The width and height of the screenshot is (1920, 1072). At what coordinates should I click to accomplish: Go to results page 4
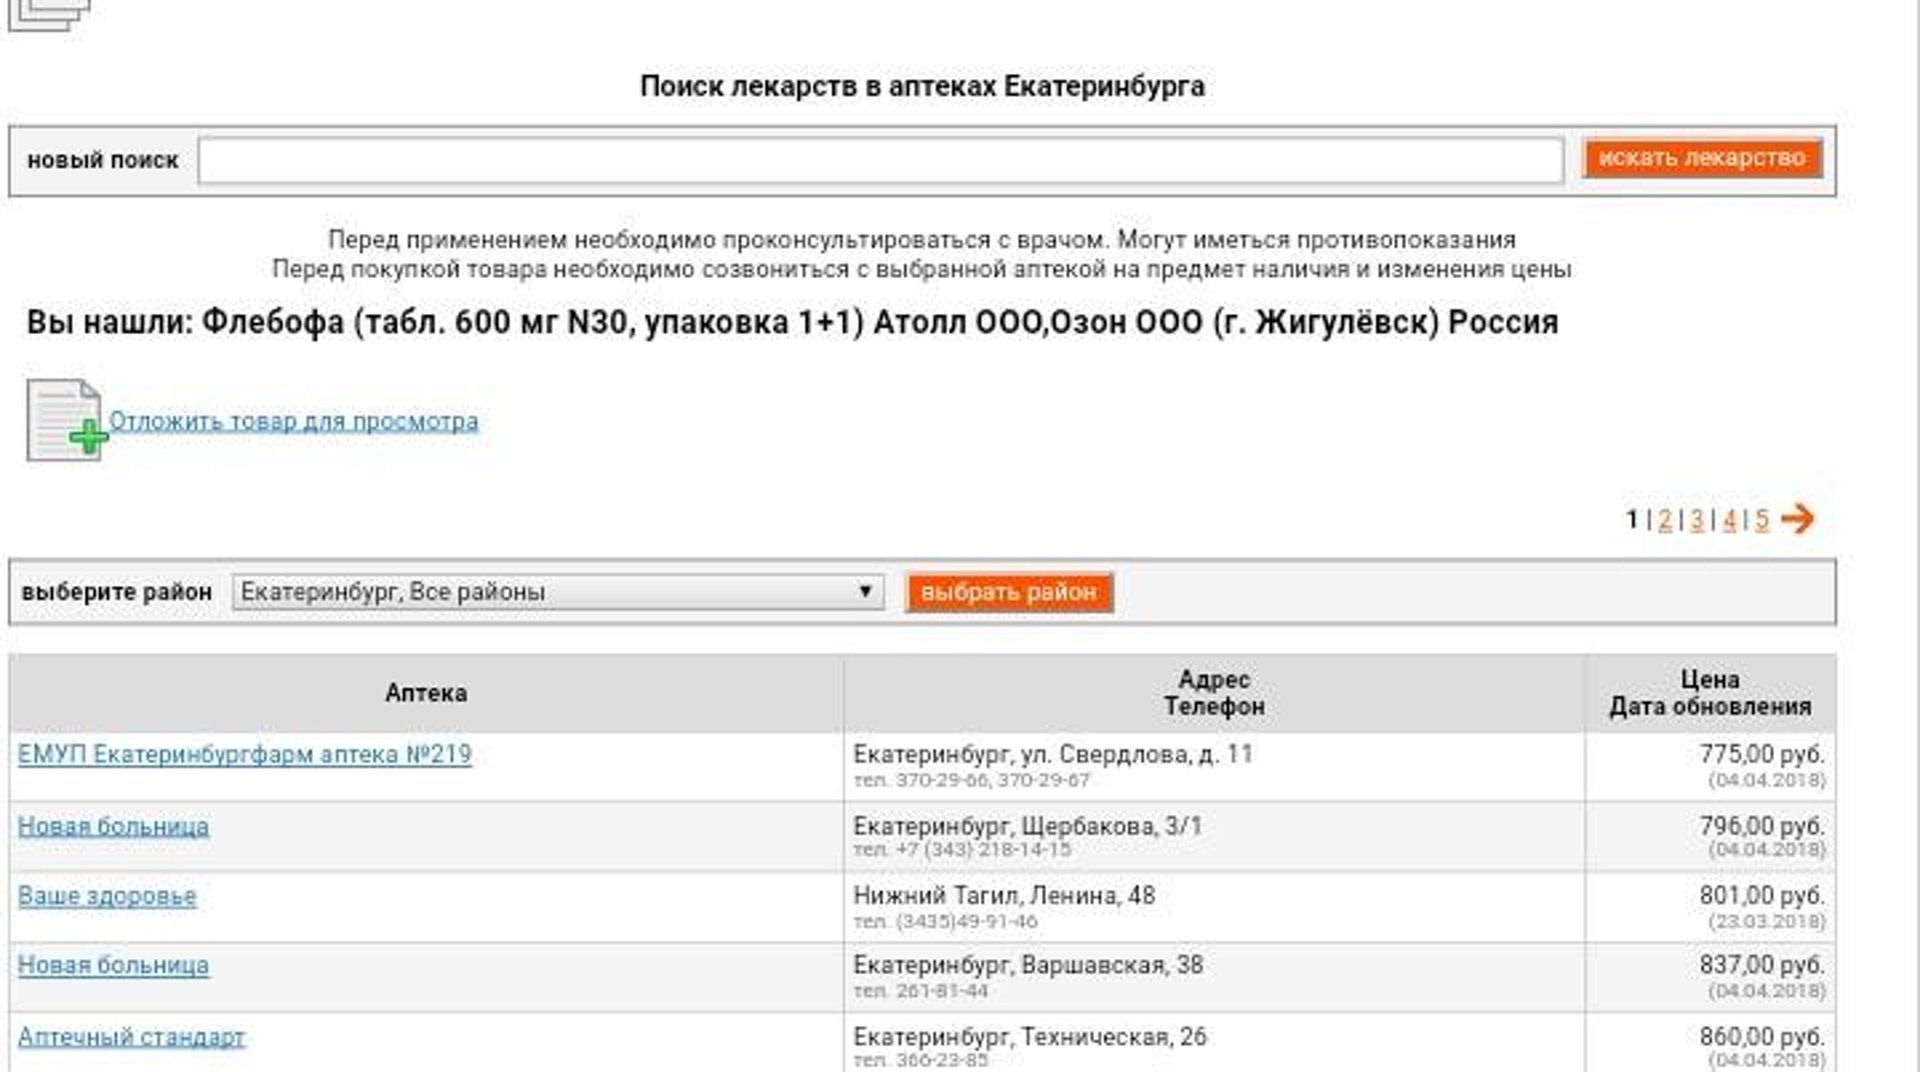click(x=1729, y=520)
